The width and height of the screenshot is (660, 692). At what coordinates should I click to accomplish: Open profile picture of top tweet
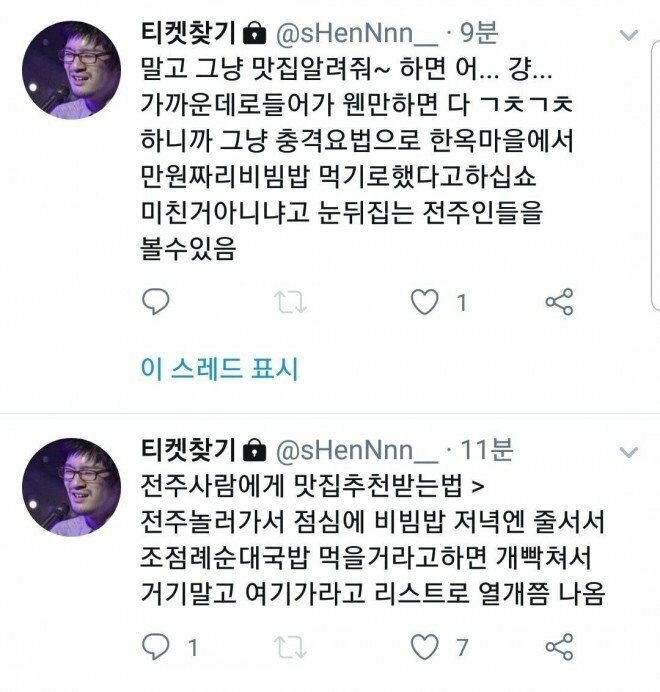72,70
